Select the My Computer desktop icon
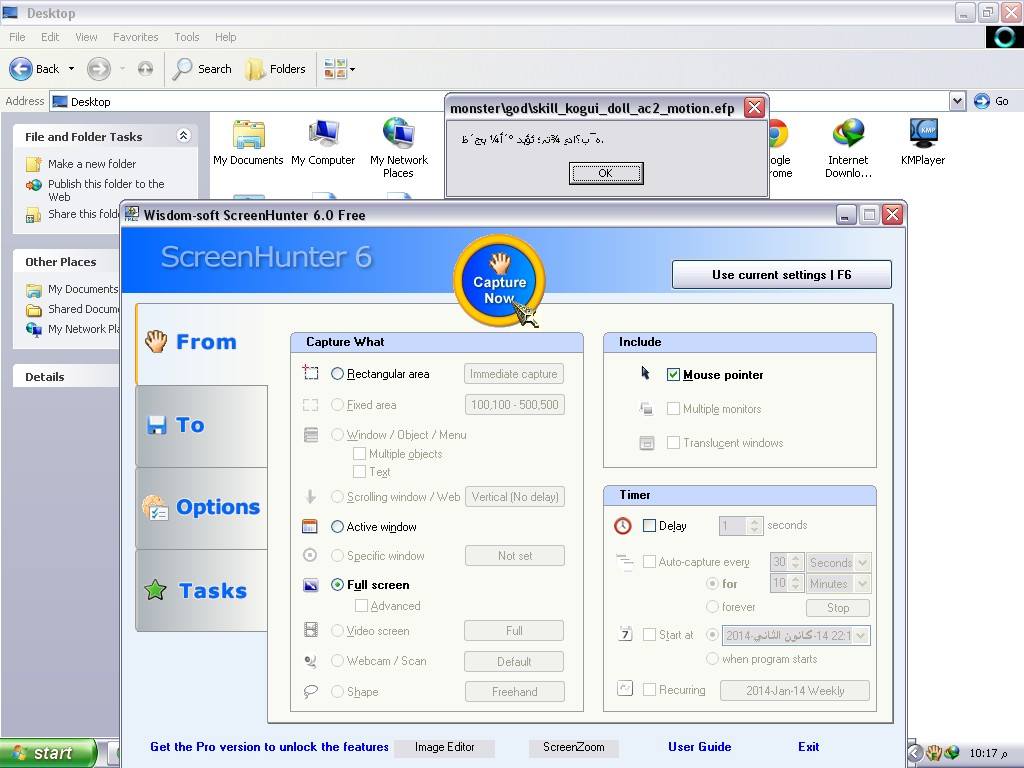This screenshot has width=1024, height=768. 323,143
